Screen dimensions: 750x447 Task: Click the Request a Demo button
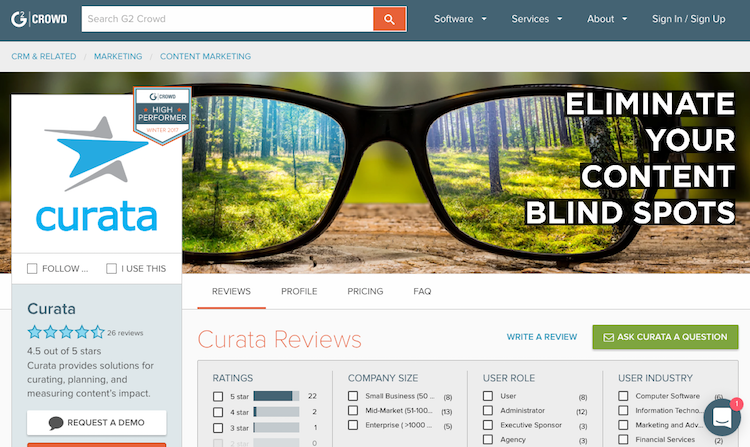click(x=97, y=423)
